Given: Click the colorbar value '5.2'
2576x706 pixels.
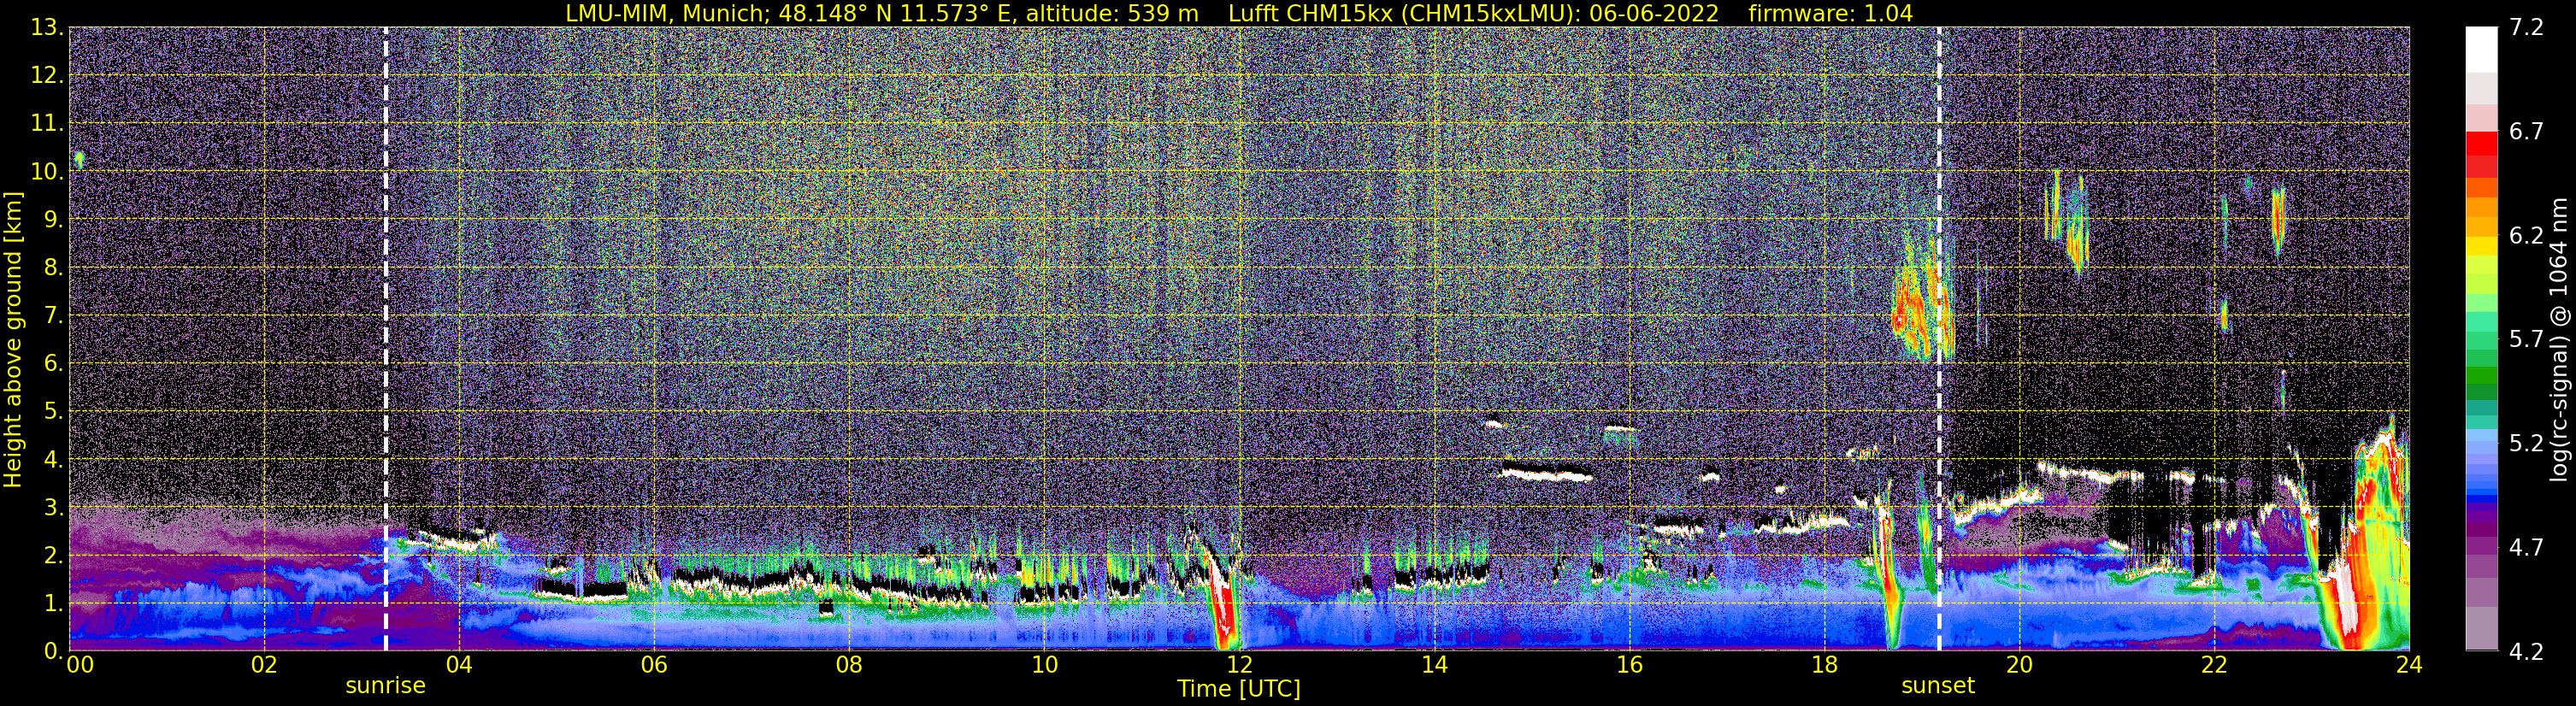Looking at the screenshot, I should [2526, 443].
